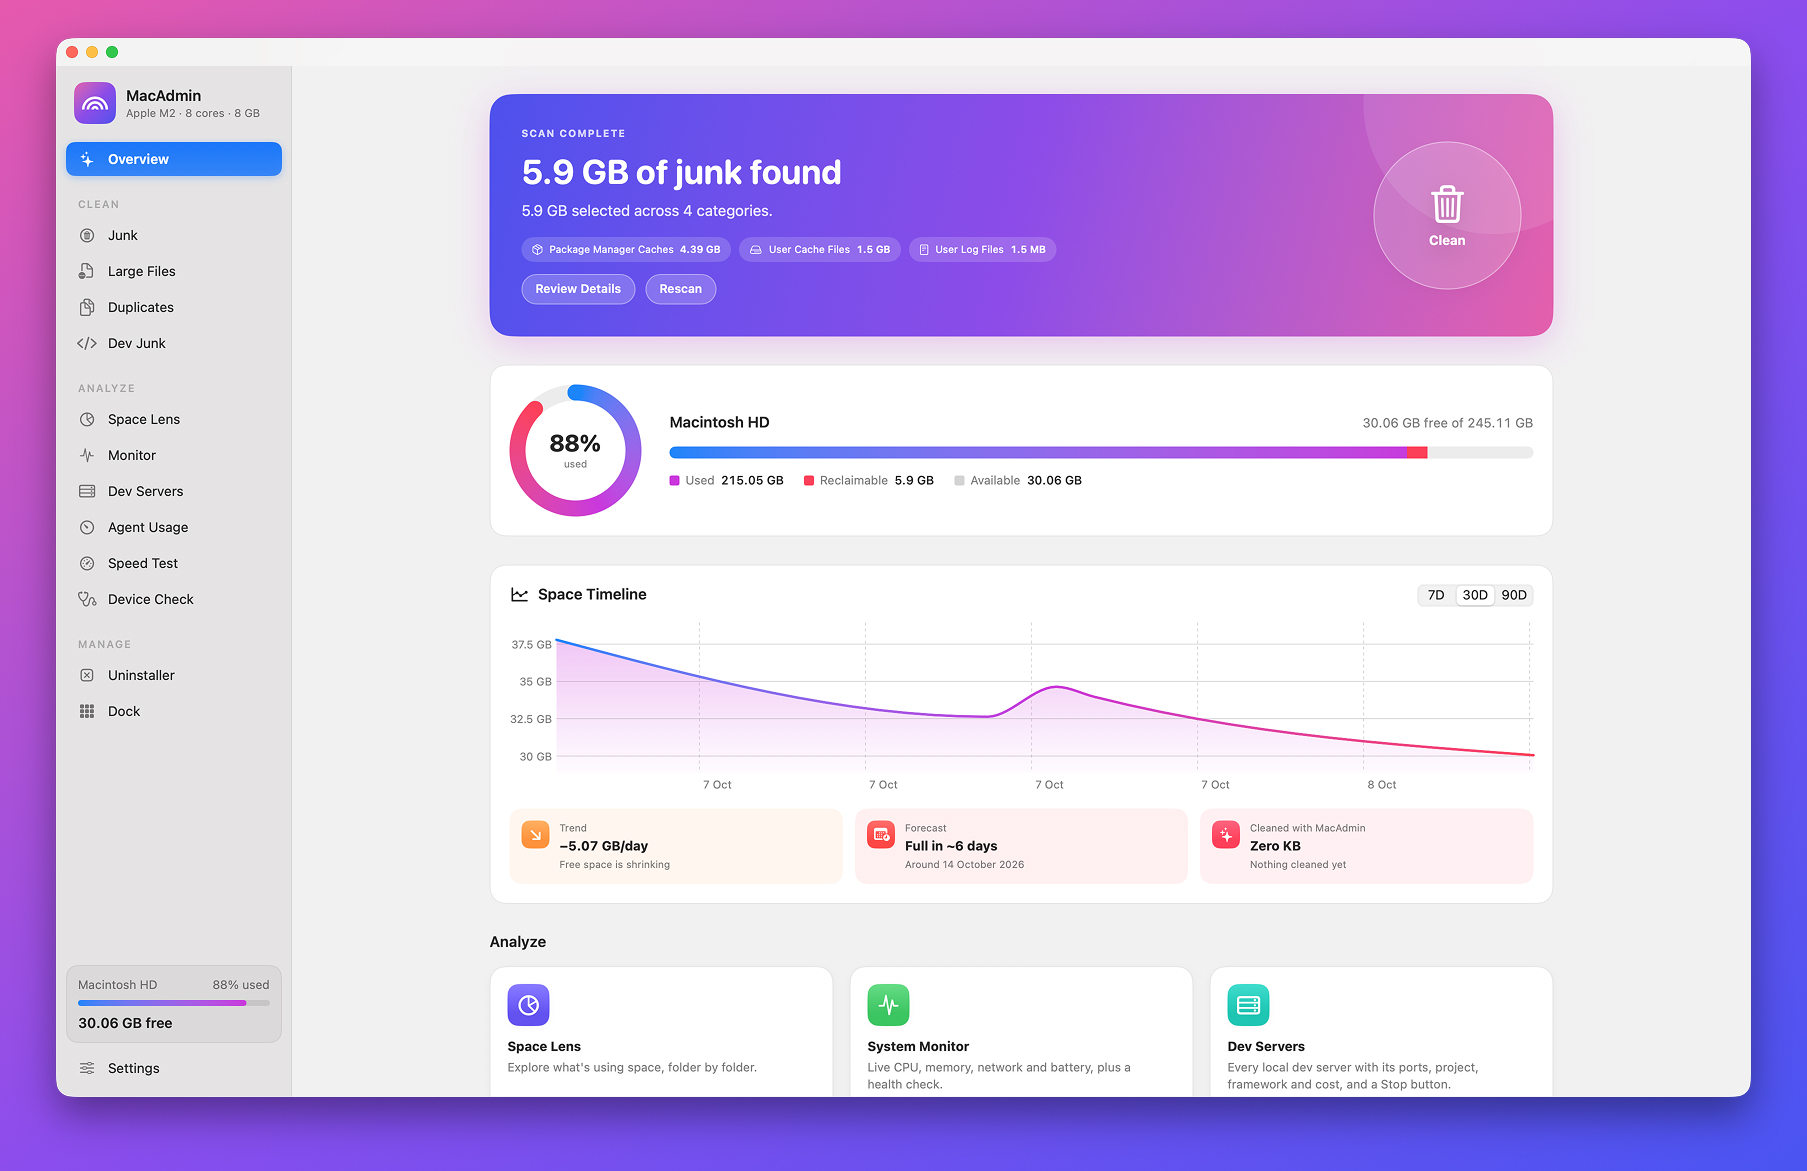The width and height of the screenshot is (1807, 1171).
Task: Select the Dev Servers sidebar icon
Action: [87, 491]
